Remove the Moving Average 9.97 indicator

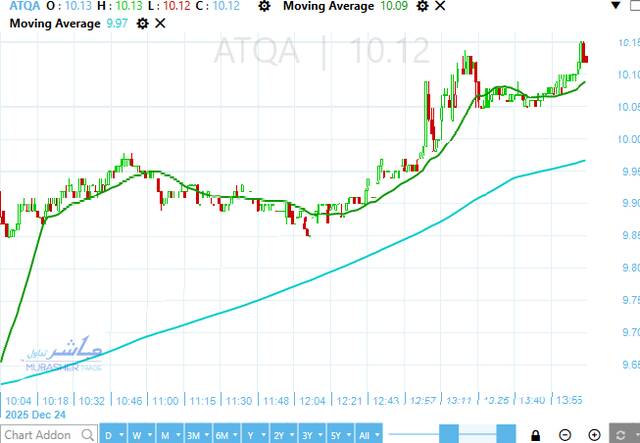pyautogui.click(x=160, y=22)
